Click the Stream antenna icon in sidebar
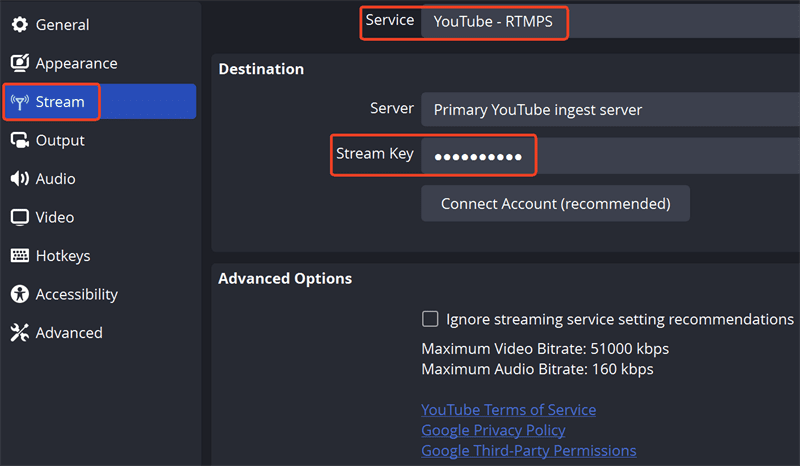 pyautogui.click(x=20, y=102)
